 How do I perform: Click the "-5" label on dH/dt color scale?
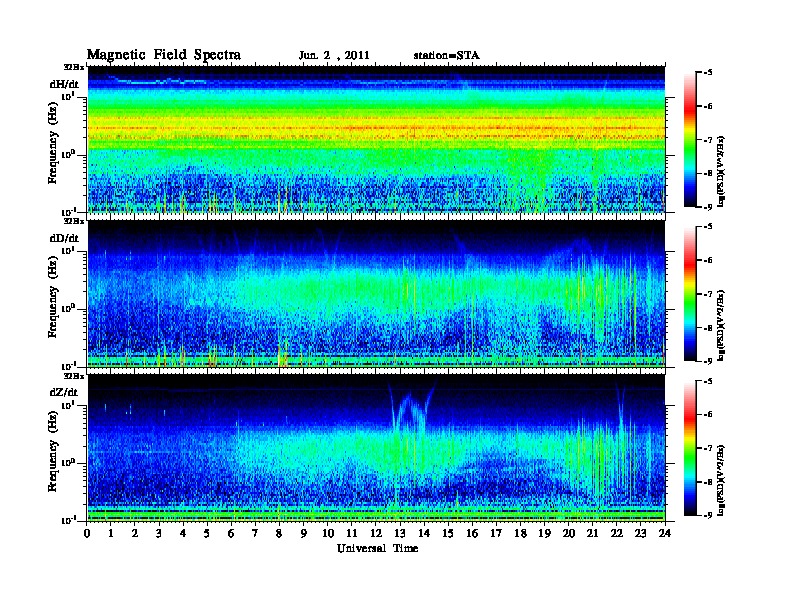click(x=708, y=73)
